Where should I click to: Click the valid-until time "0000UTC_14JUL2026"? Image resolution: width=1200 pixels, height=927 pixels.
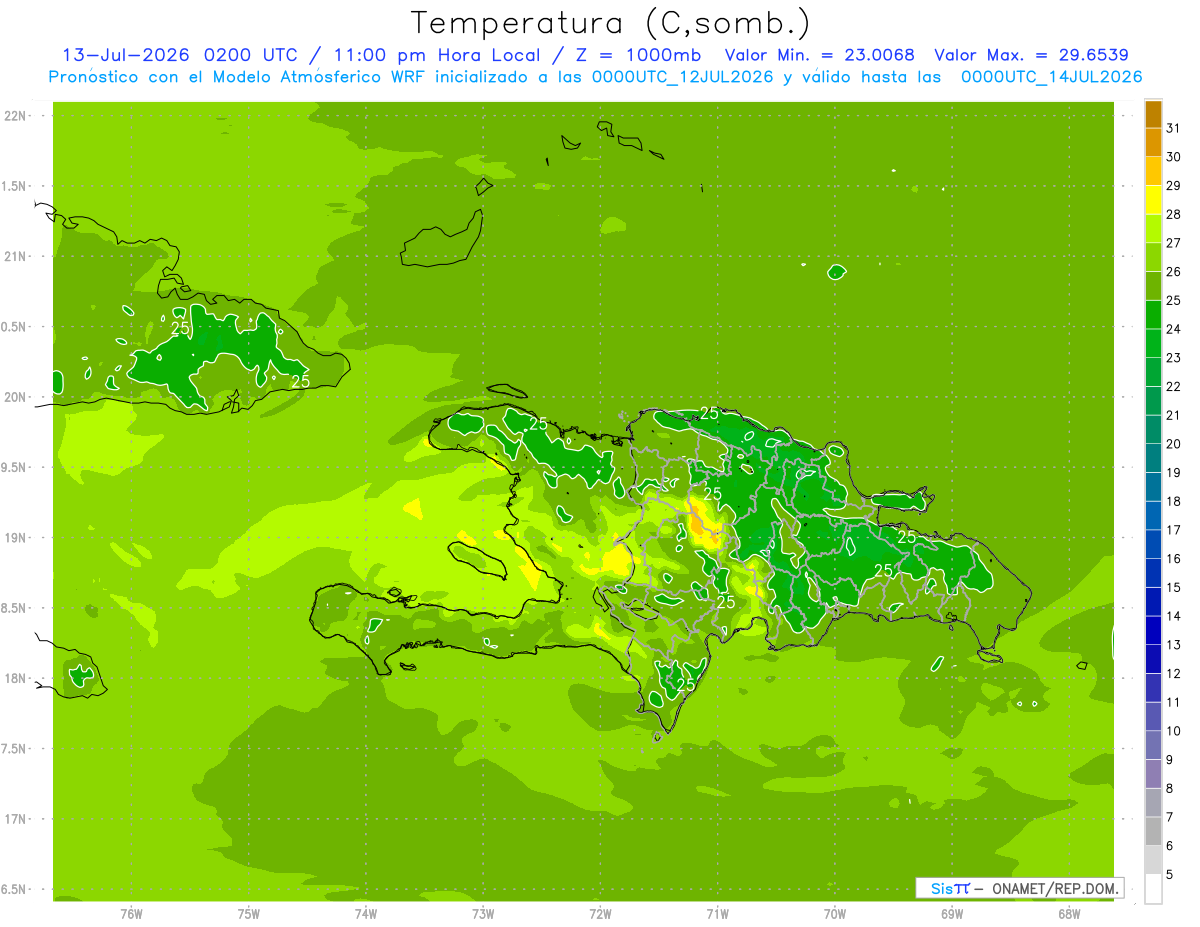pyautogui.click(x=1051, y=77)
